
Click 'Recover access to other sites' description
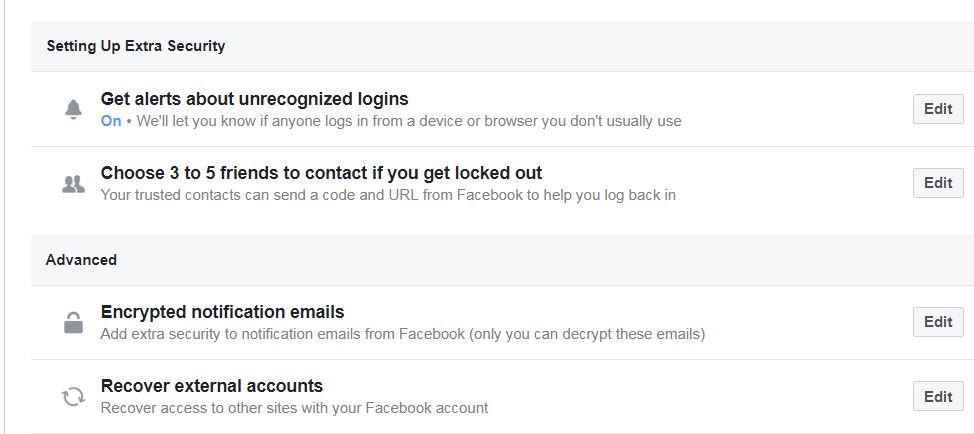[x=294, y=408]
